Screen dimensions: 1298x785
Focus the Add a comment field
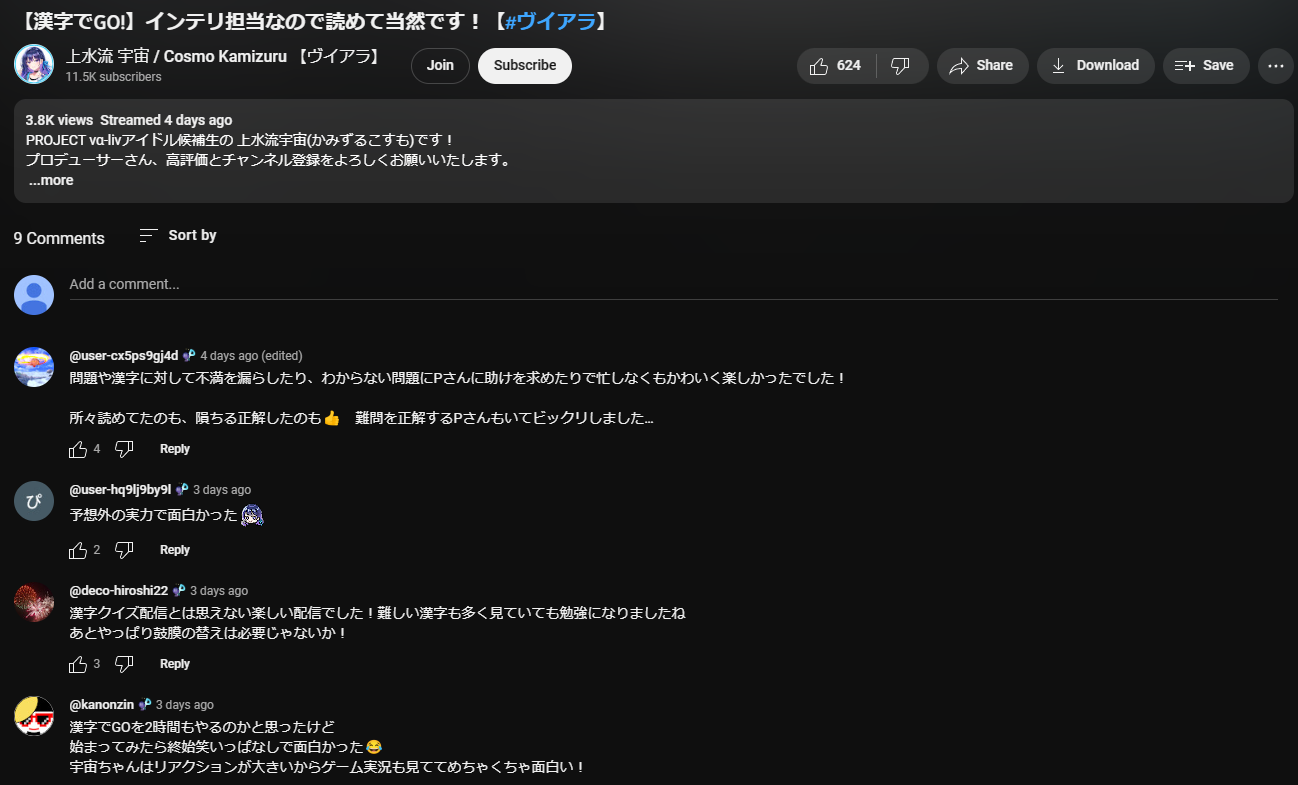673,285
